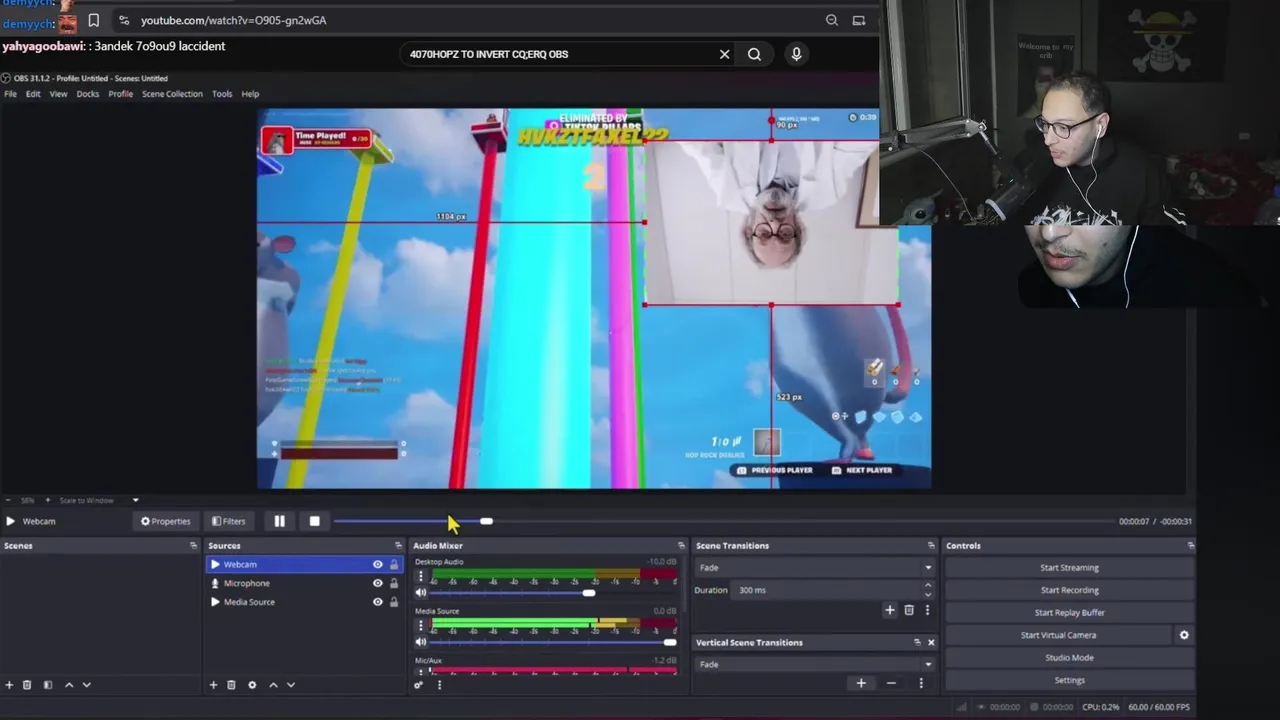This screenshot has width=1280, height=720.
Task: Move scene up in the Scenes dock
Action: pyautogui.click(x=69, y=685)
